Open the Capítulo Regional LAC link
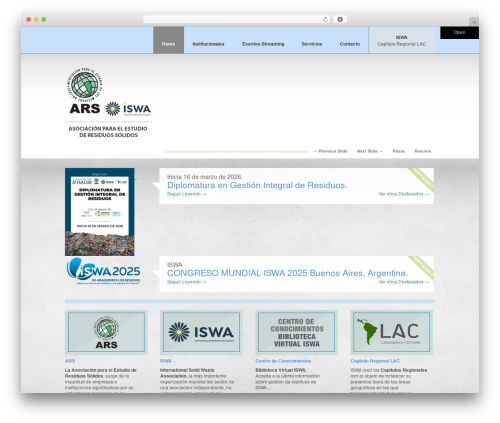The image size is (500, 423). [375, 361]
